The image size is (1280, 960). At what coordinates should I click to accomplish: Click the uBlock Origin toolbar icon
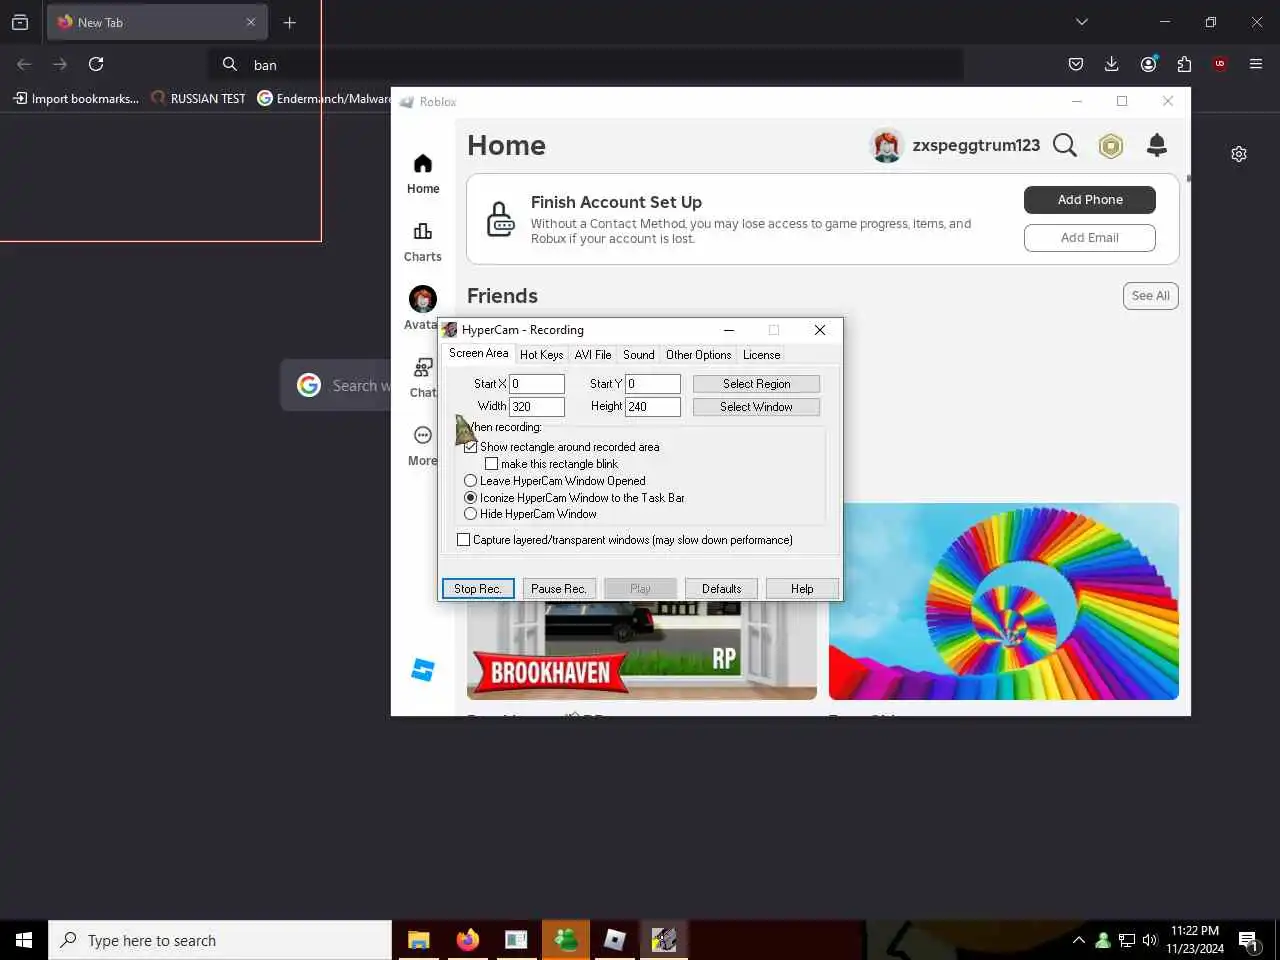click(1220, 64)
